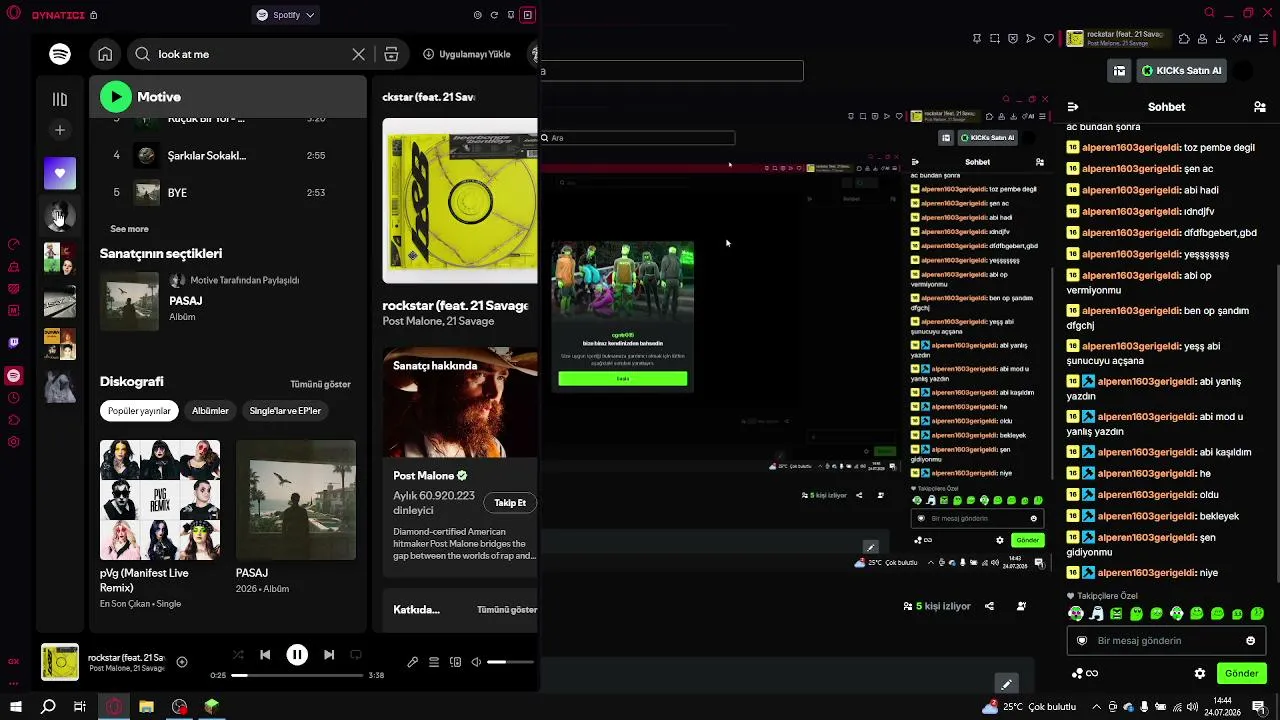Switch to the 'Albümler' filter chip
This screenshot has height=720, width=1280.
point(210,411)
